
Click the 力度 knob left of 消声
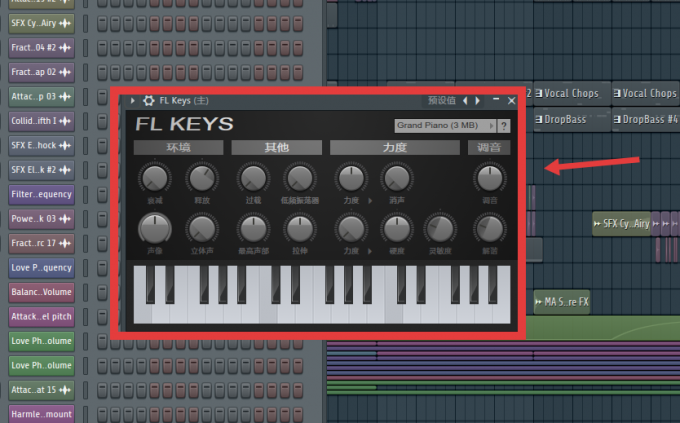(x=351, y=178)
